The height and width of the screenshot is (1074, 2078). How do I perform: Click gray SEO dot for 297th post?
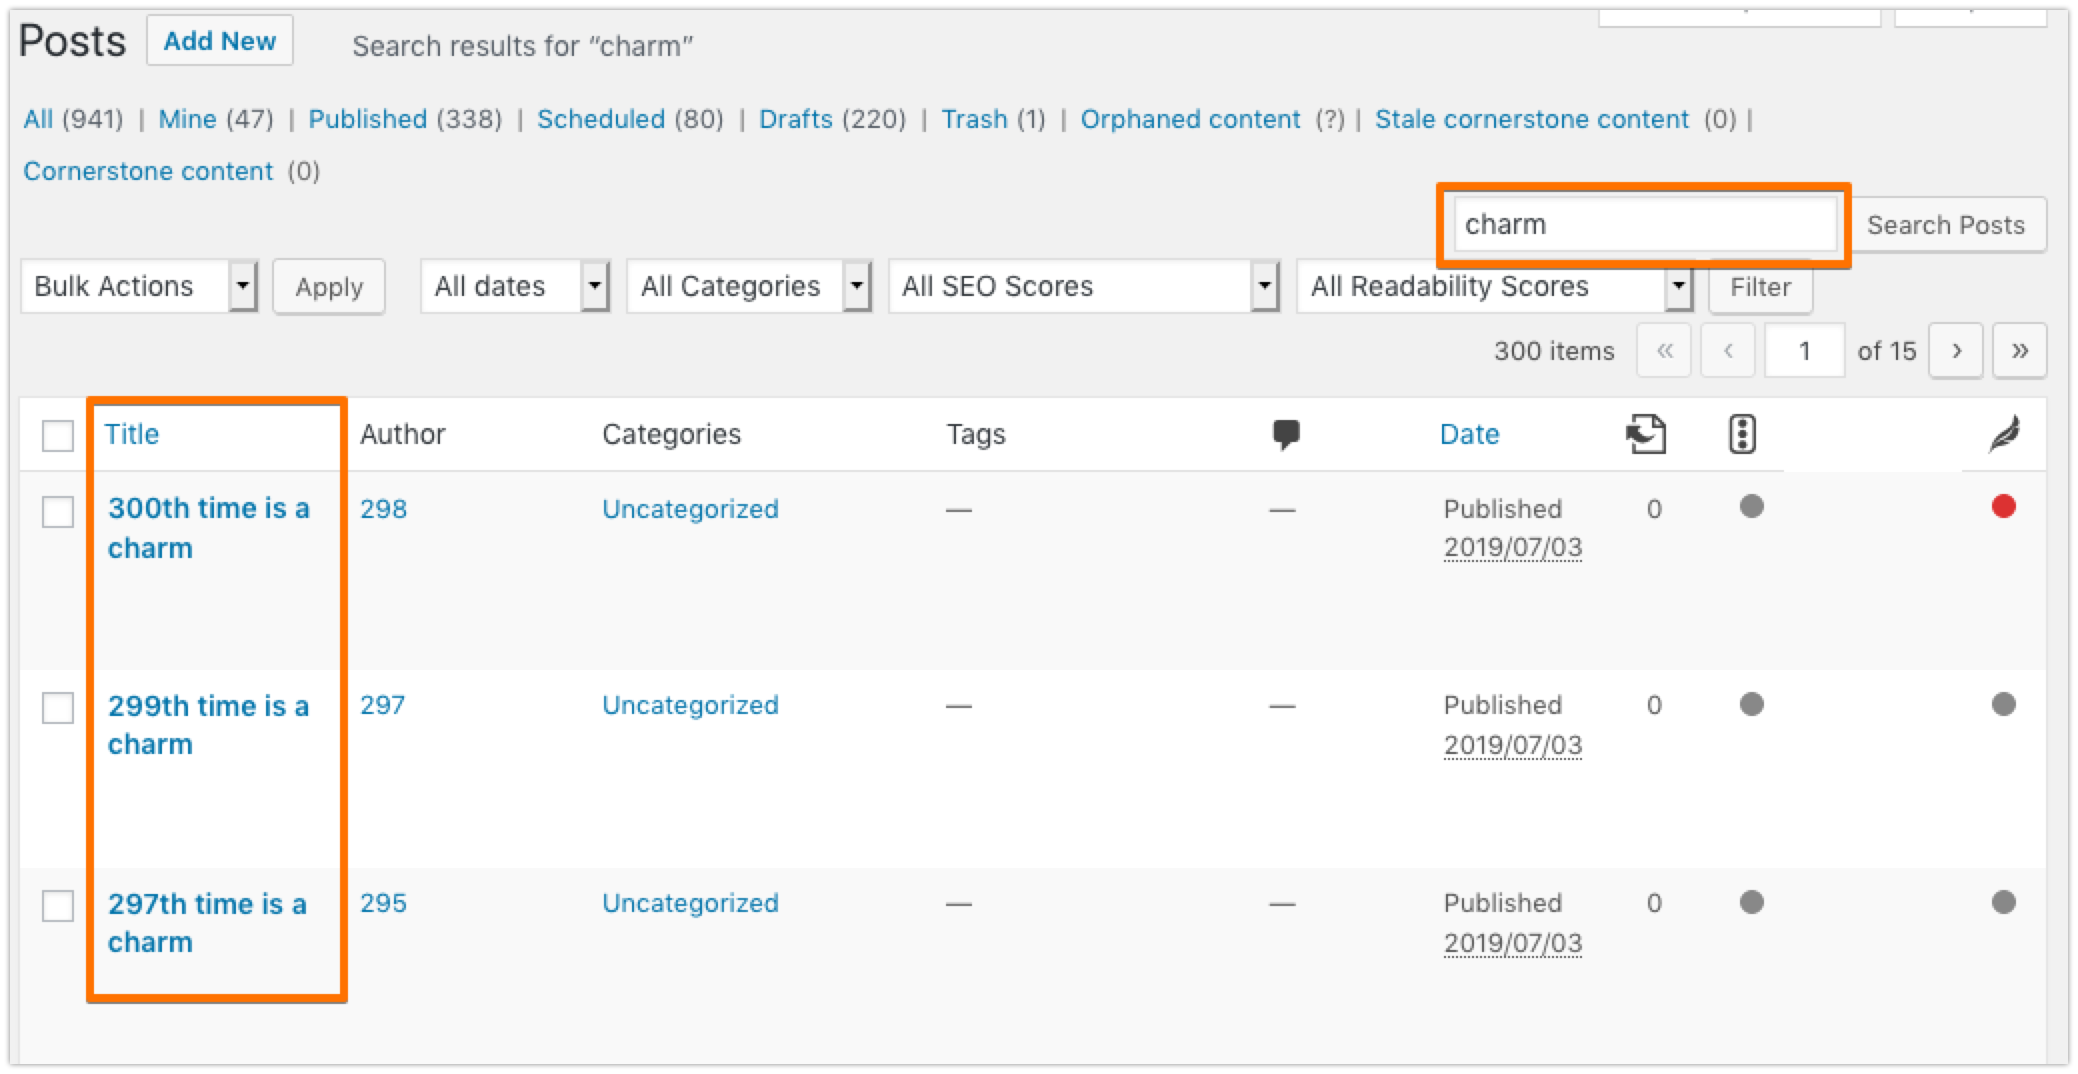(1751, 902)
